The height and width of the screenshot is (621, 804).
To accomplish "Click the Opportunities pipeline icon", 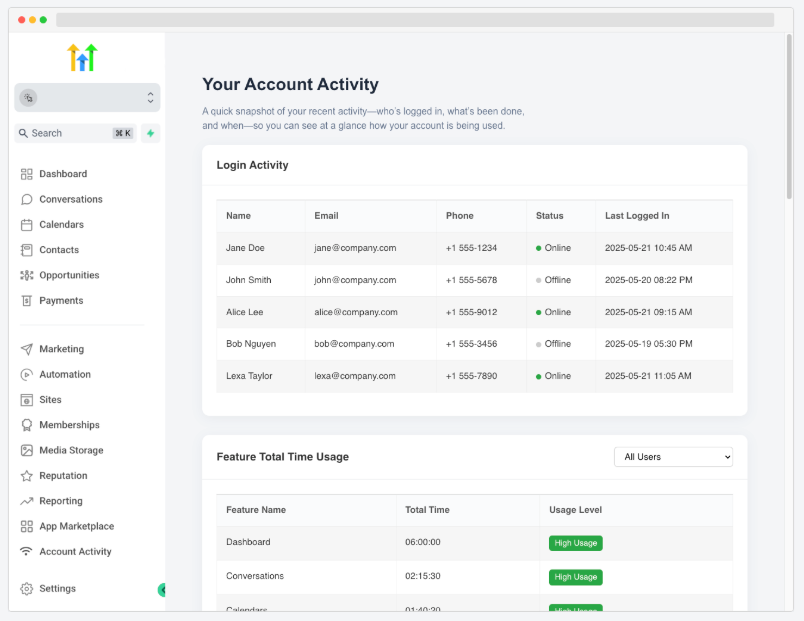I will tap(27, 275).
